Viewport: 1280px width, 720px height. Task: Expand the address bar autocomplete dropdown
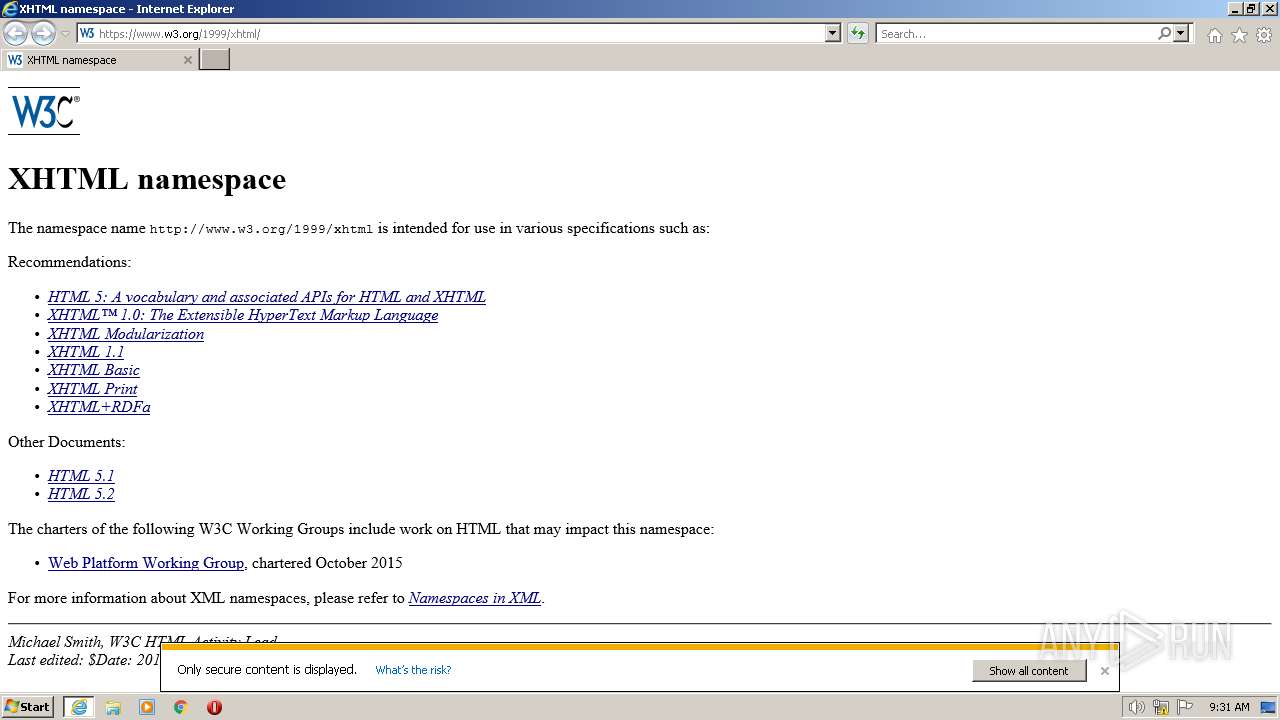click(x=833, y=33)
